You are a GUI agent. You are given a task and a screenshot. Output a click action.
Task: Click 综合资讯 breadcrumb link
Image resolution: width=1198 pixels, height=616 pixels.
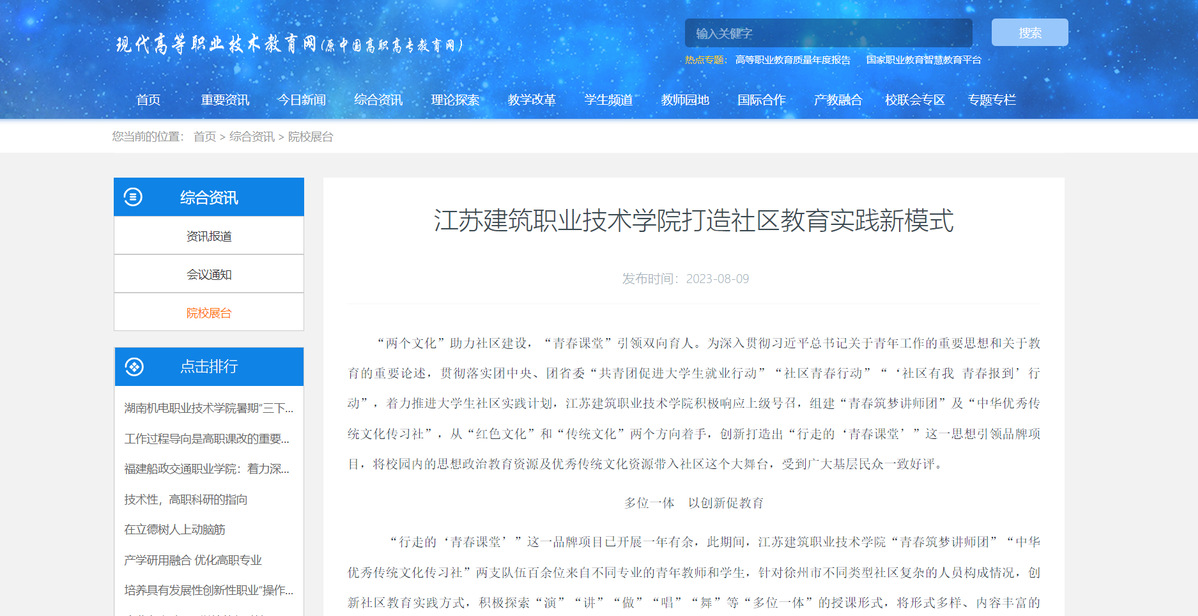(251, 137)
